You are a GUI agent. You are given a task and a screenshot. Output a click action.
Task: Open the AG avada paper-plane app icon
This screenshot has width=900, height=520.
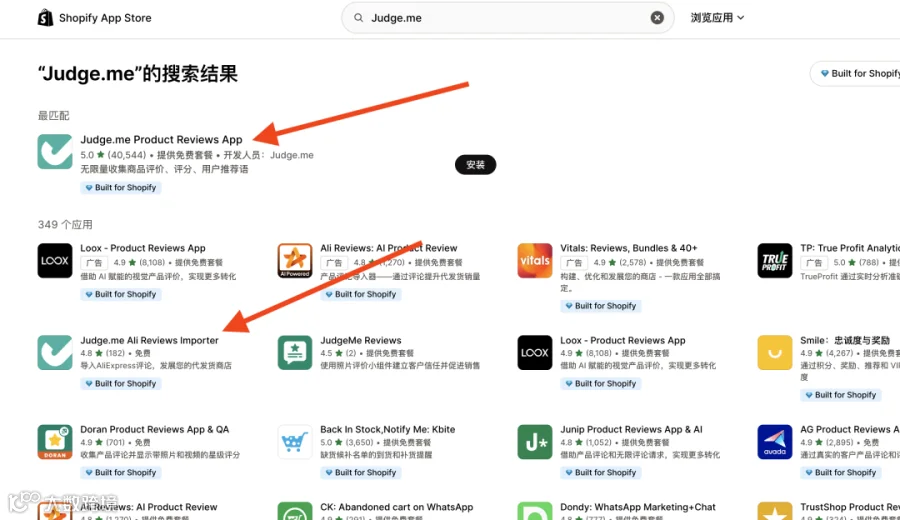[774, 442]
